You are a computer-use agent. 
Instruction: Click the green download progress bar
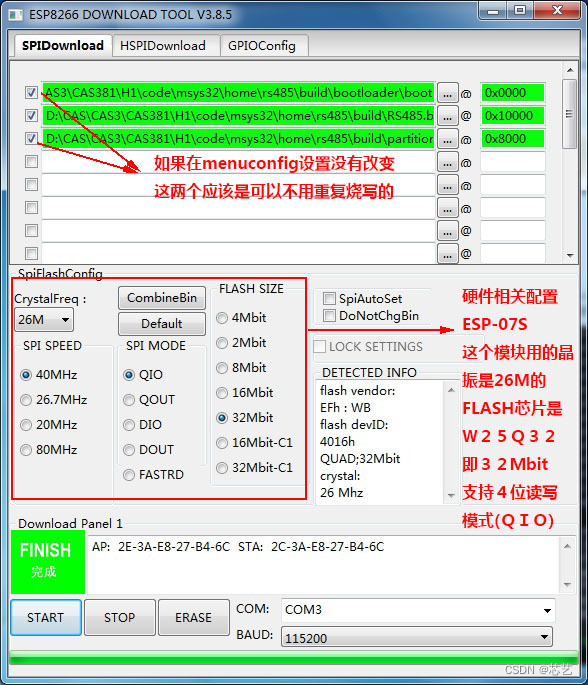294,657
